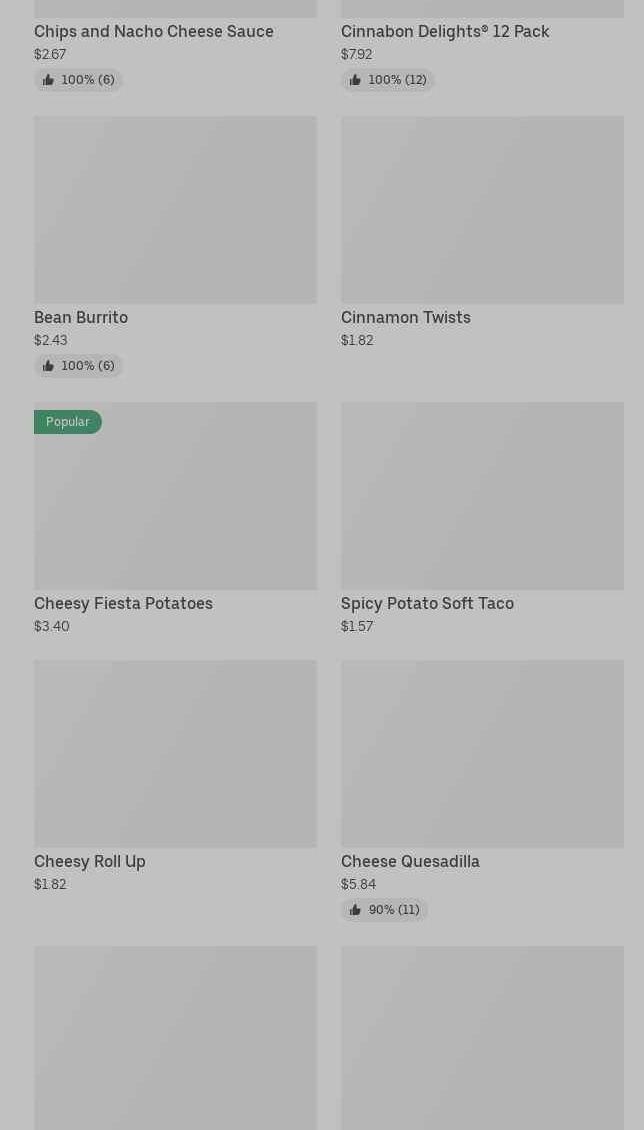
Task: Click the Bean Burrito name link
Action: point(81,317)
